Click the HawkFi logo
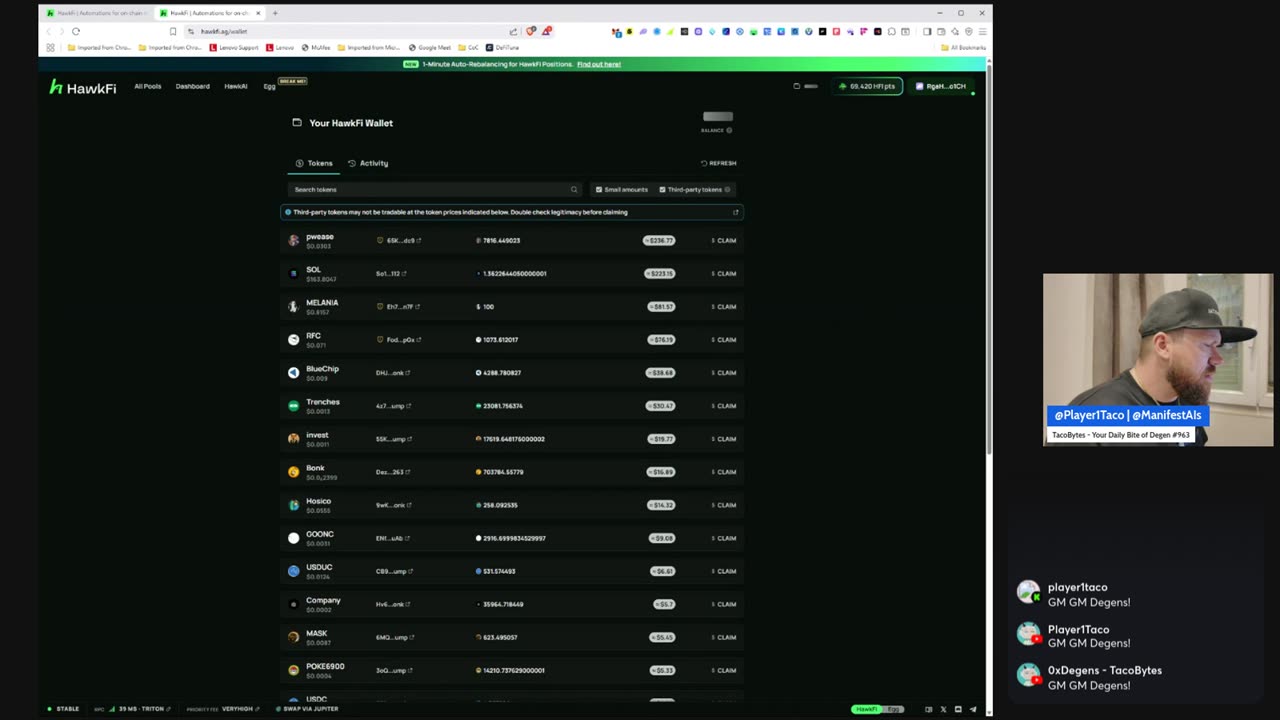1280x720 pixels. pos(83,87)
